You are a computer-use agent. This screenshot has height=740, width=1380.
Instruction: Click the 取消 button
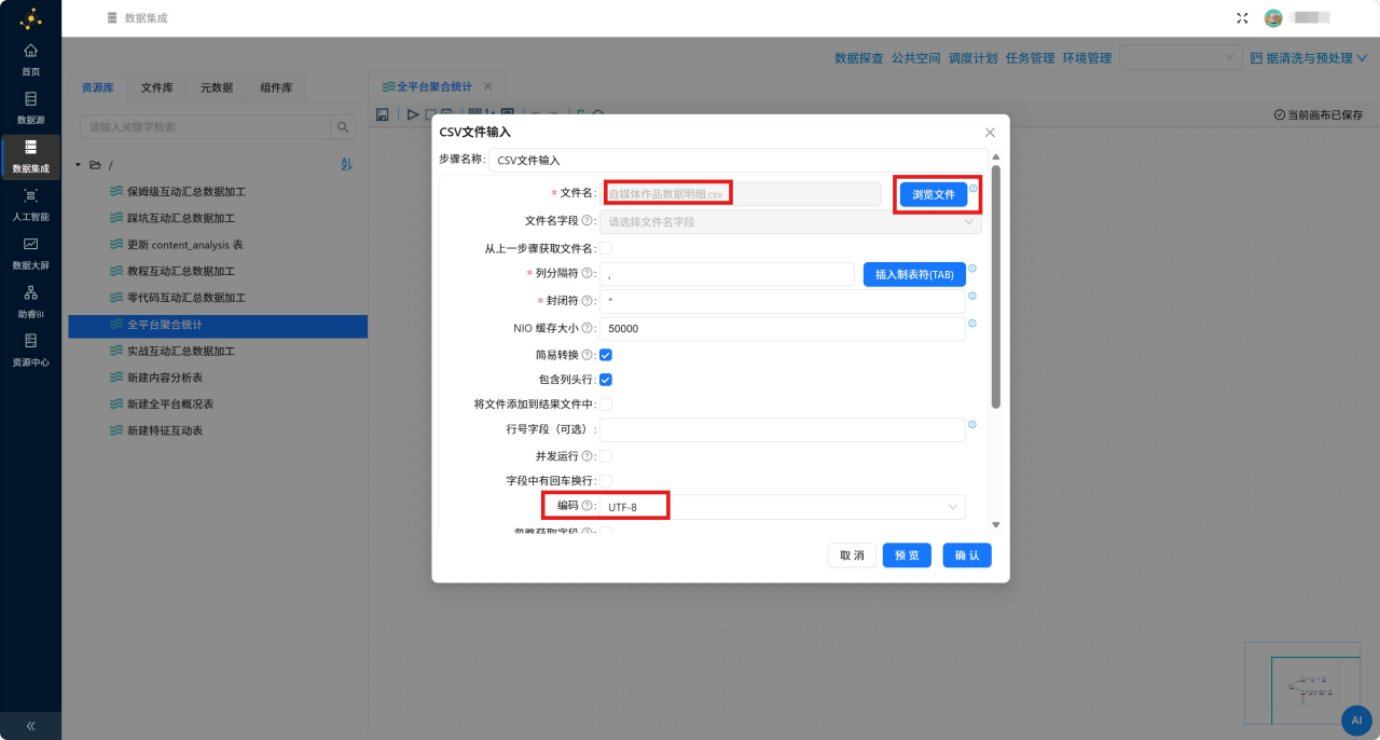tap(852, 556)
